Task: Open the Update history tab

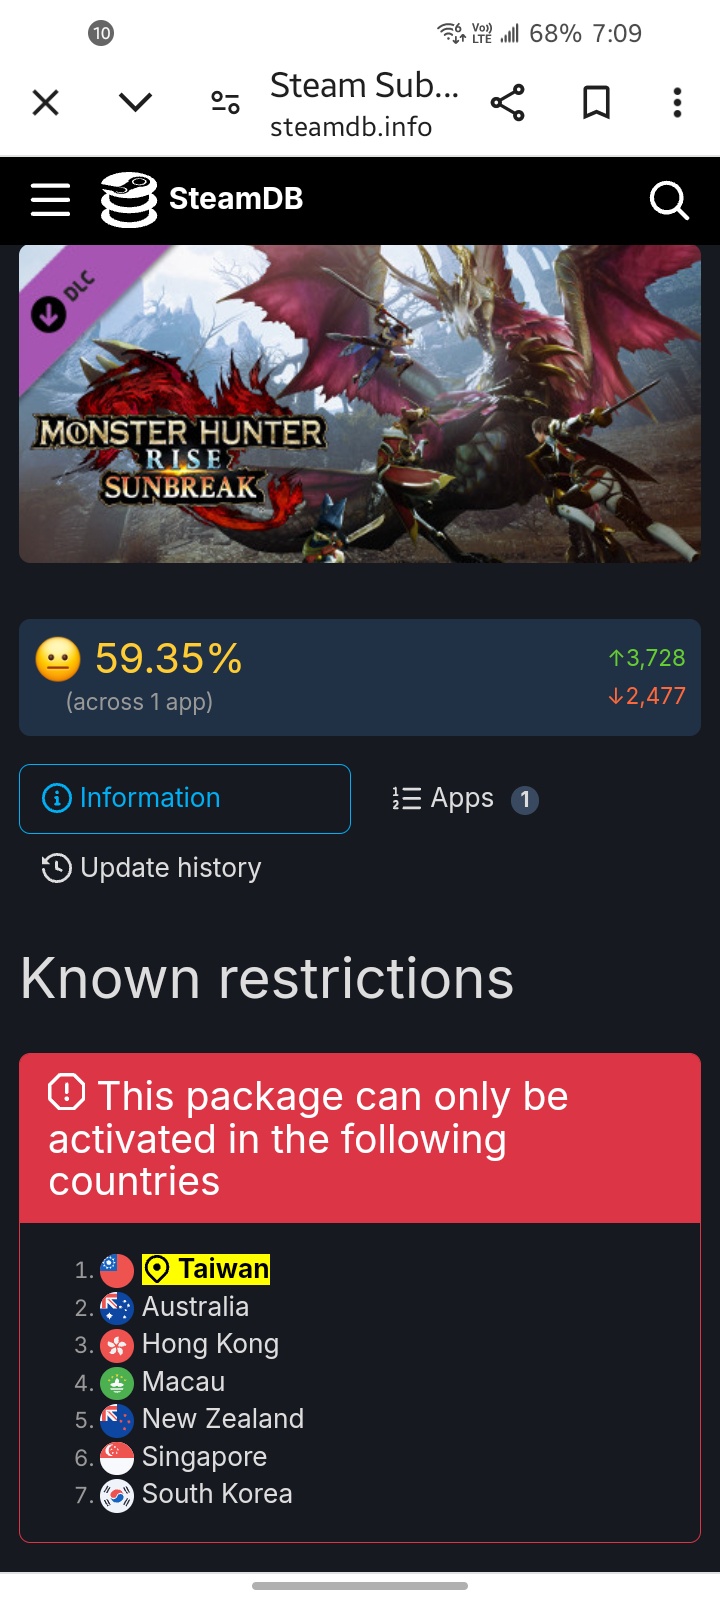Action: pos(151,868)
